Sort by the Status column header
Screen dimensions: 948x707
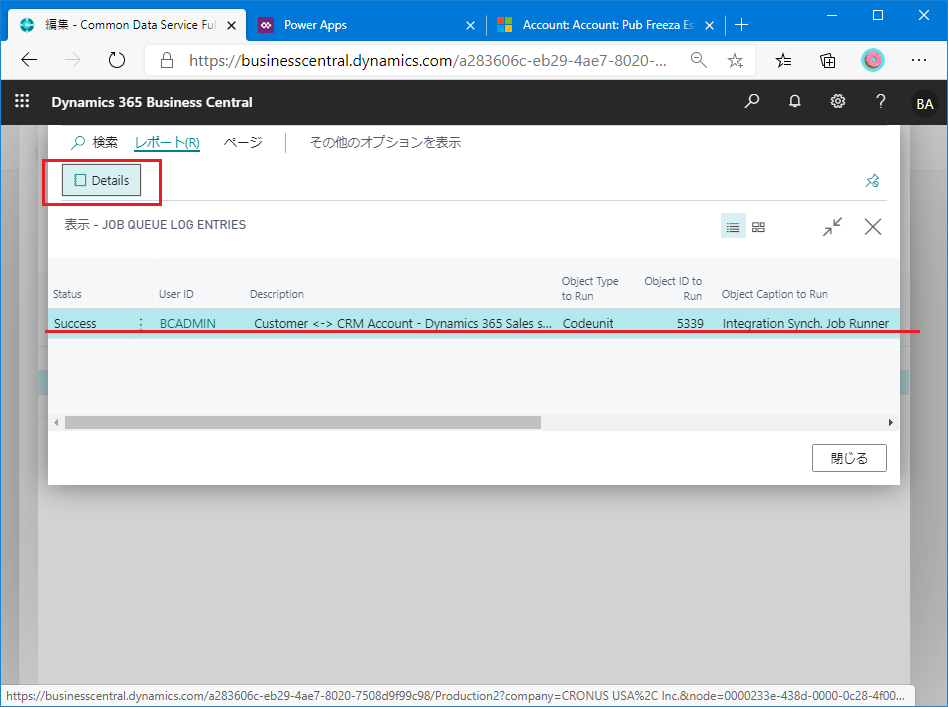pyautogui.click(x=67, y=294)
